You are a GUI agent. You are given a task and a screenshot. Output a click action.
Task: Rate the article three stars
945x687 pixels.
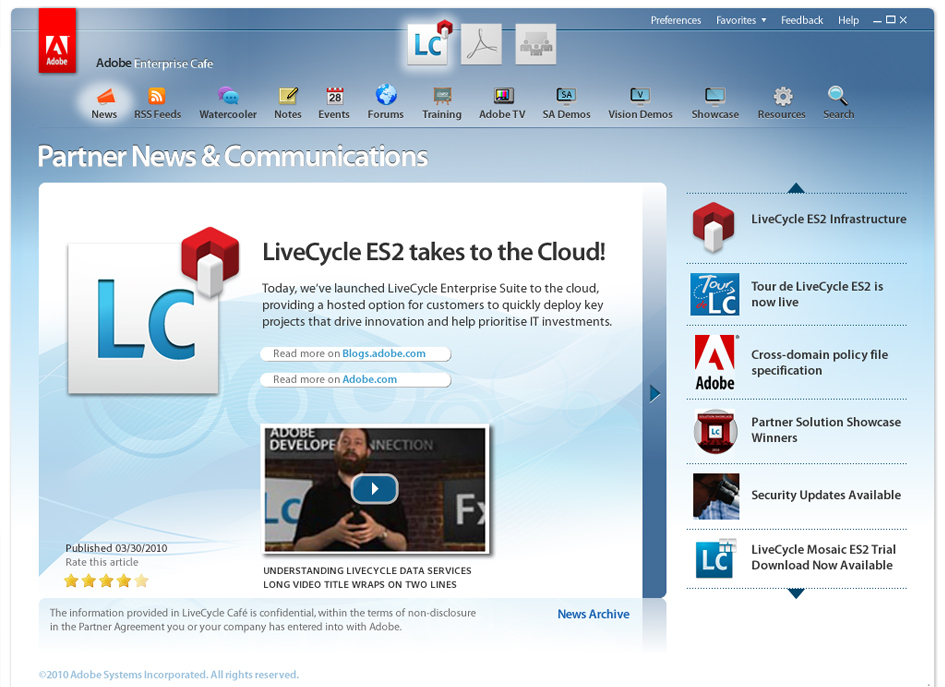(106, 581)
